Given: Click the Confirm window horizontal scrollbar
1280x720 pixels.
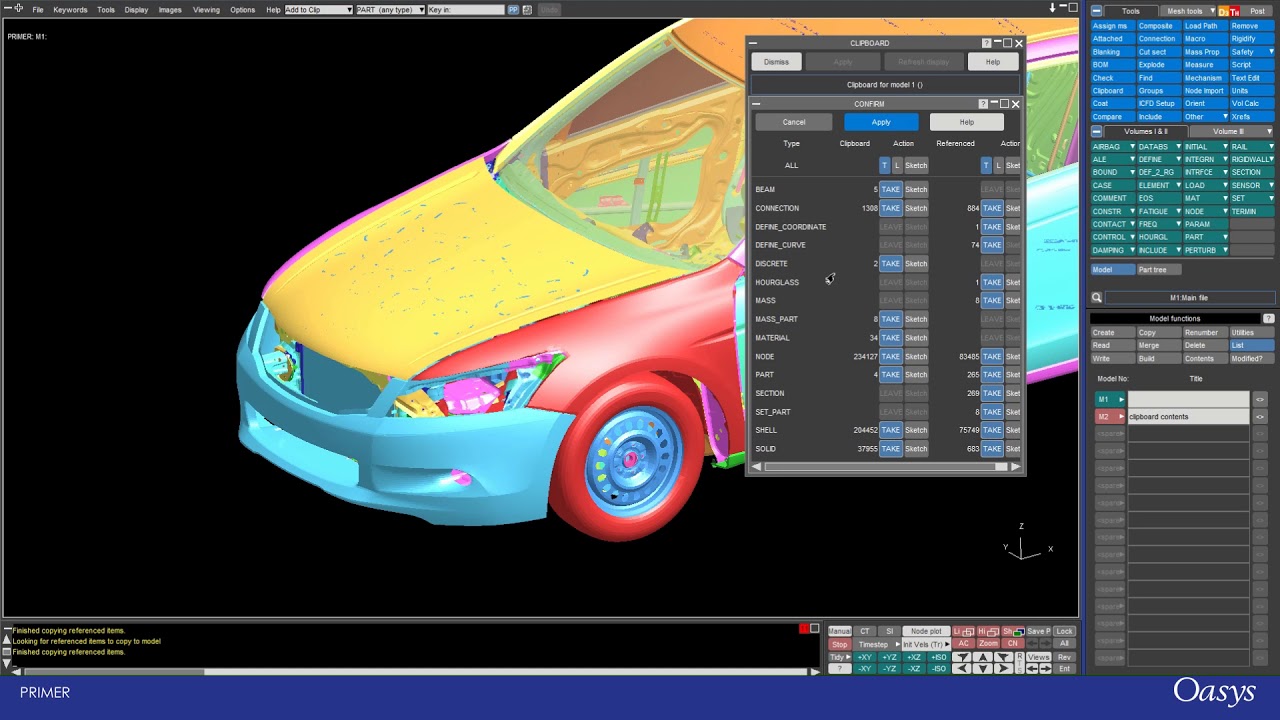Looking at the screenshot, I should coord(885,467).
